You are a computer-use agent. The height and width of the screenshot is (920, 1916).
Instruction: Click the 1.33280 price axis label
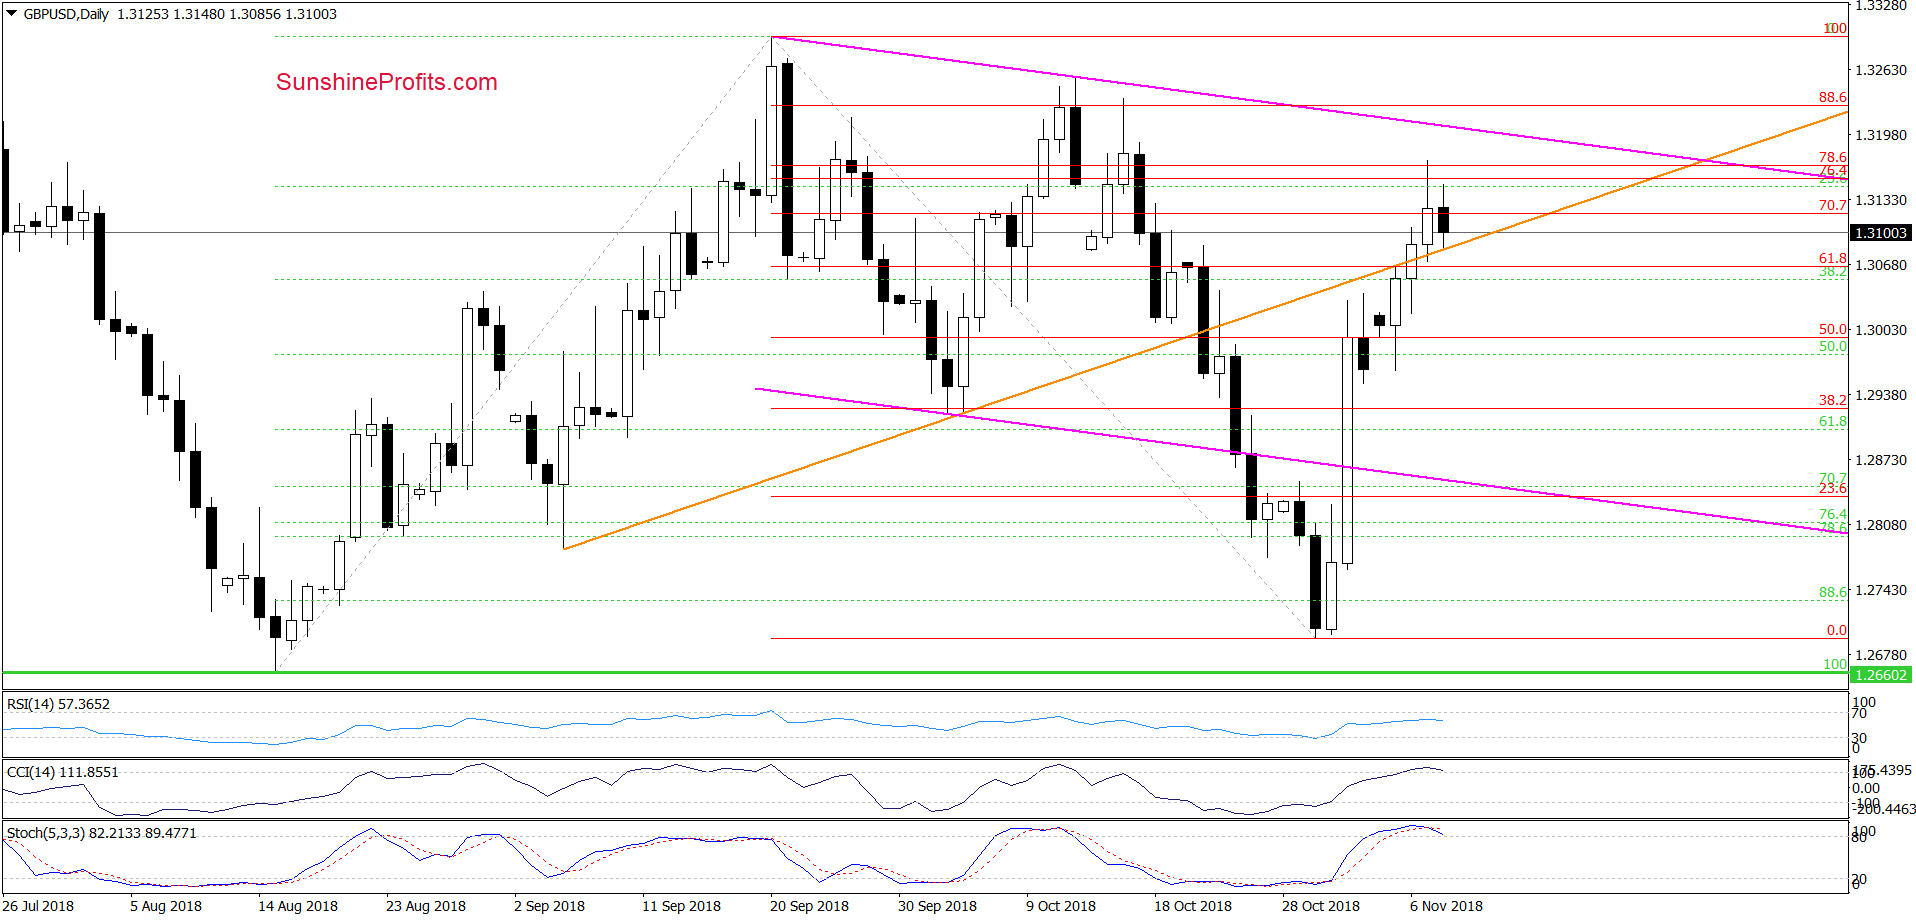pyautogui.click(x=1880, y=6)
